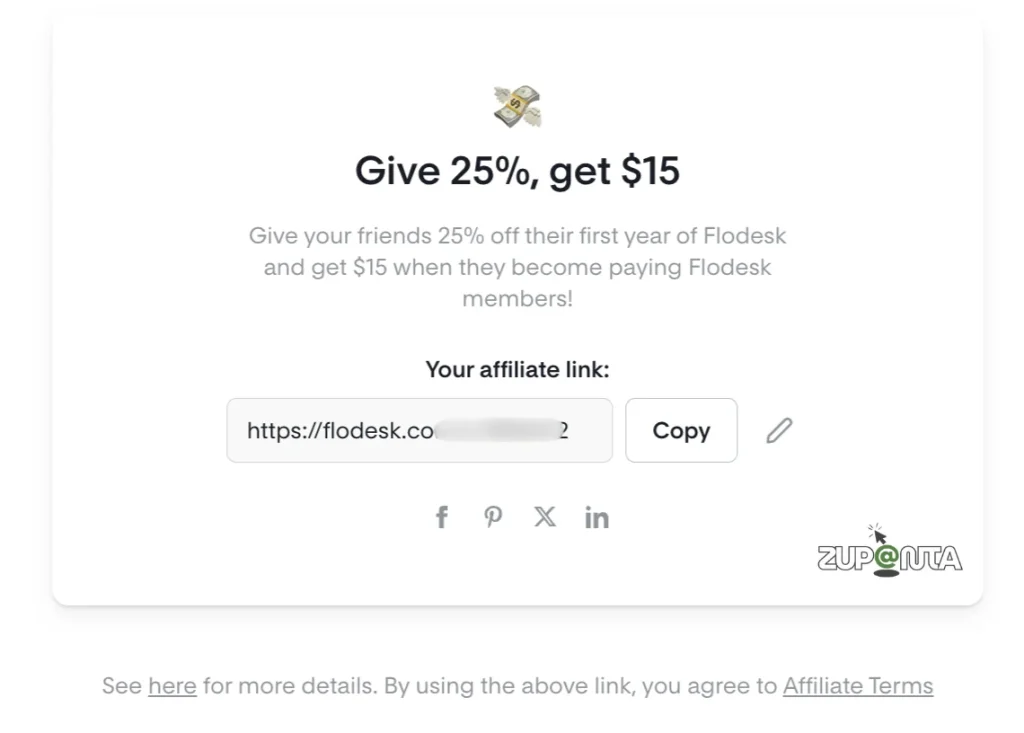1024x733 pixels.
Task: Share affiliate link on X
Action: [x=545, y=517]
